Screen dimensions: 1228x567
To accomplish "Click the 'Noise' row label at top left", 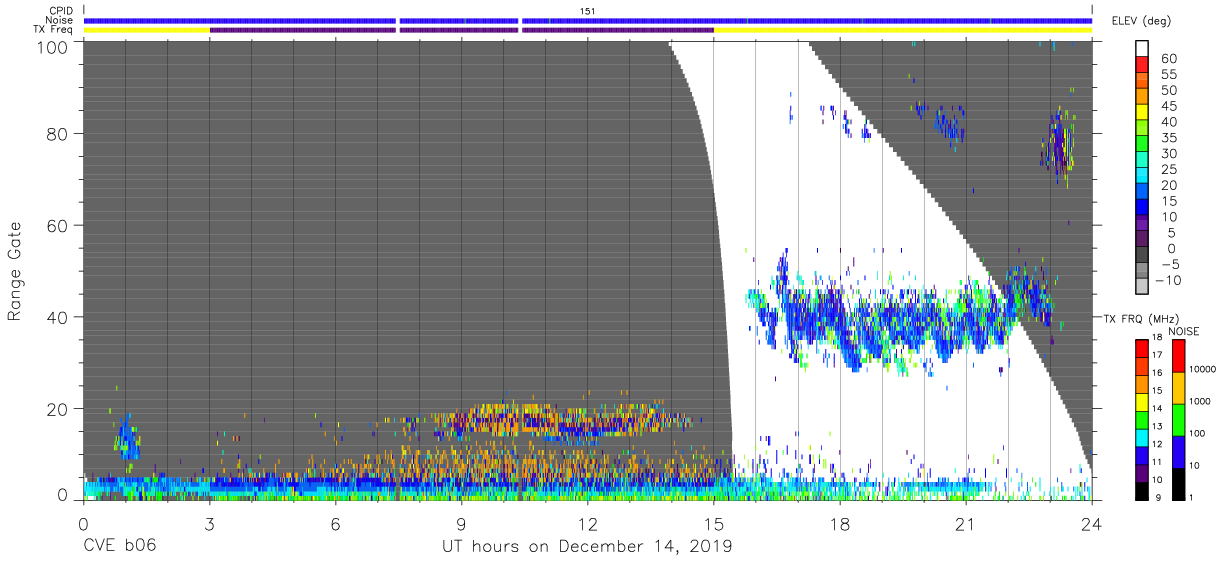I will tap(60, 20).
